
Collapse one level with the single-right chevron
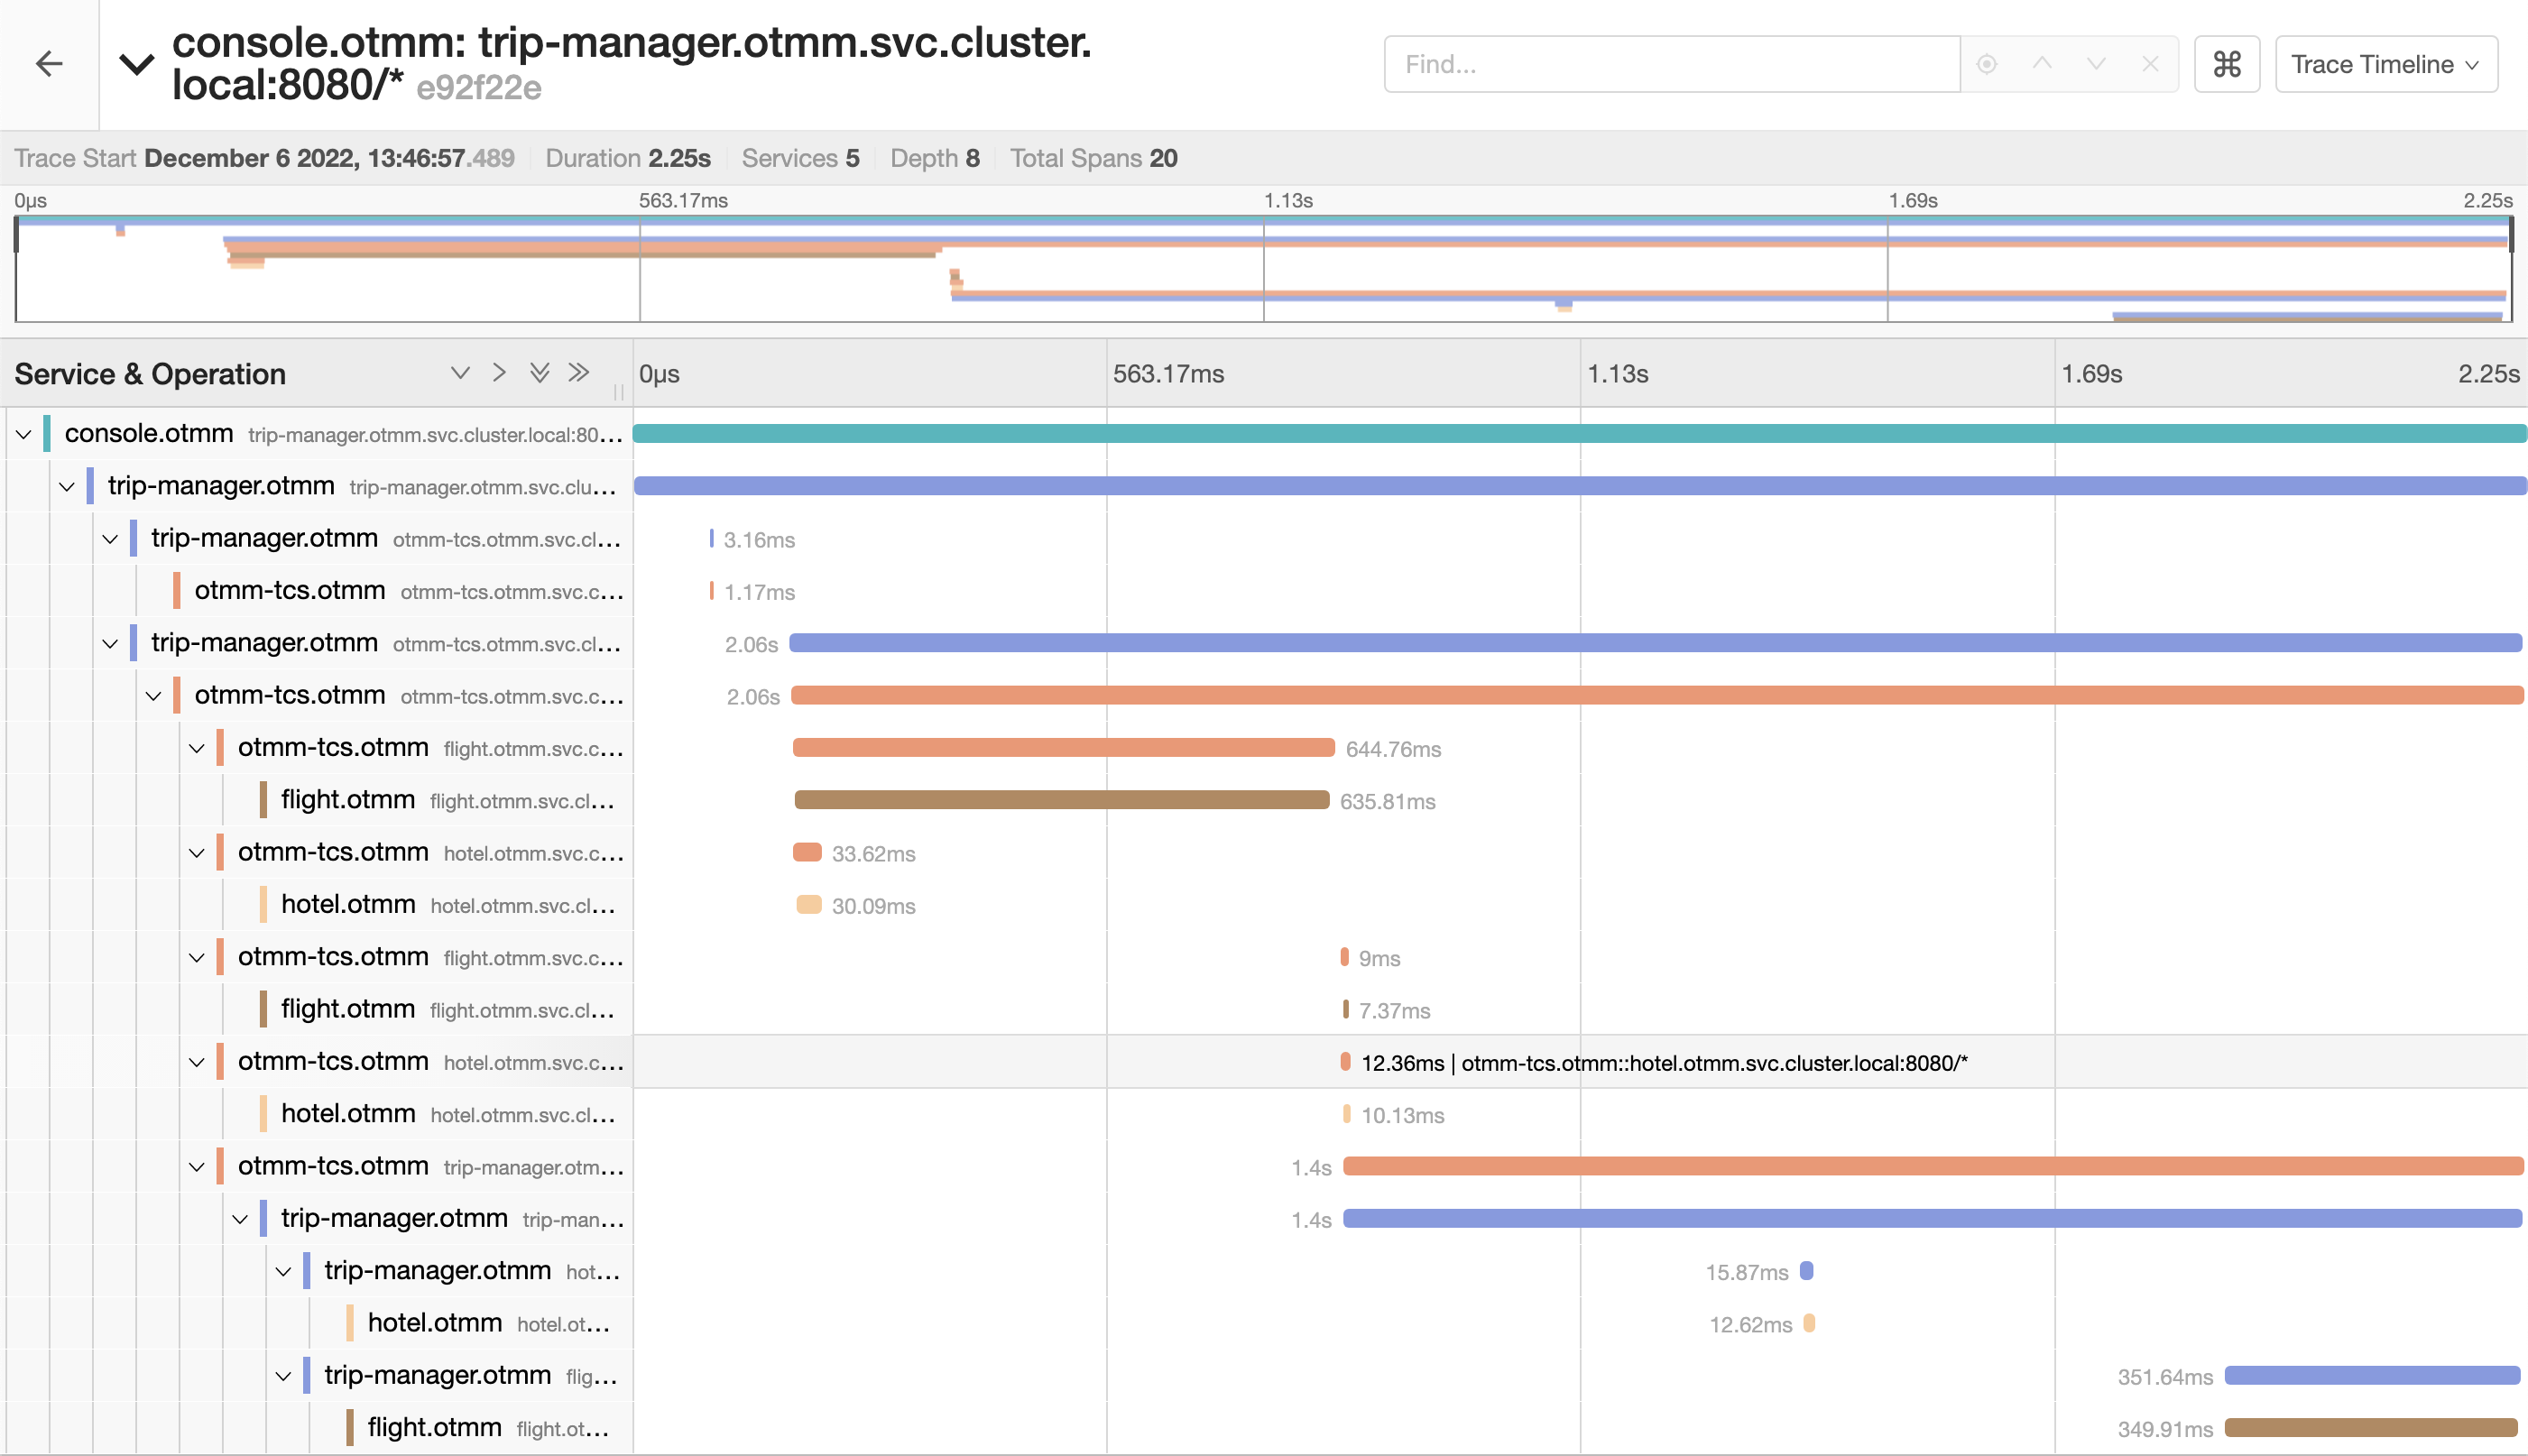click(x=499, y=373)
